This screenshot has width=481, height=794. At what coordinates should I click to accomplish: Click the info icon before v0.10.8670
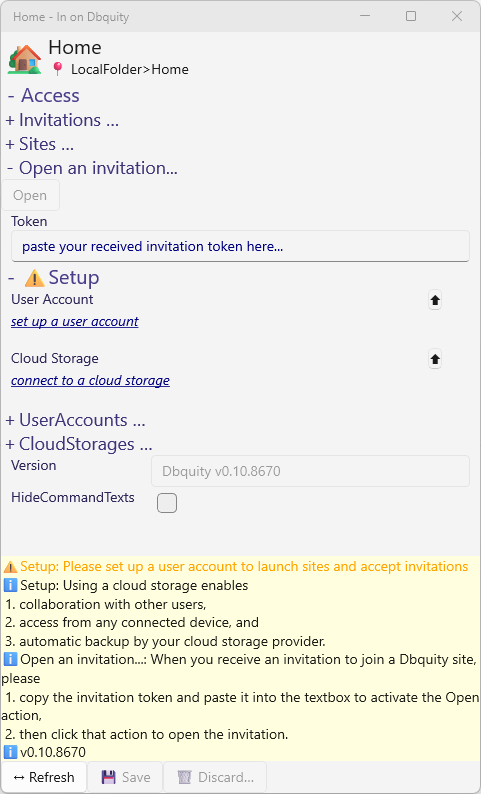pos(10,752)
